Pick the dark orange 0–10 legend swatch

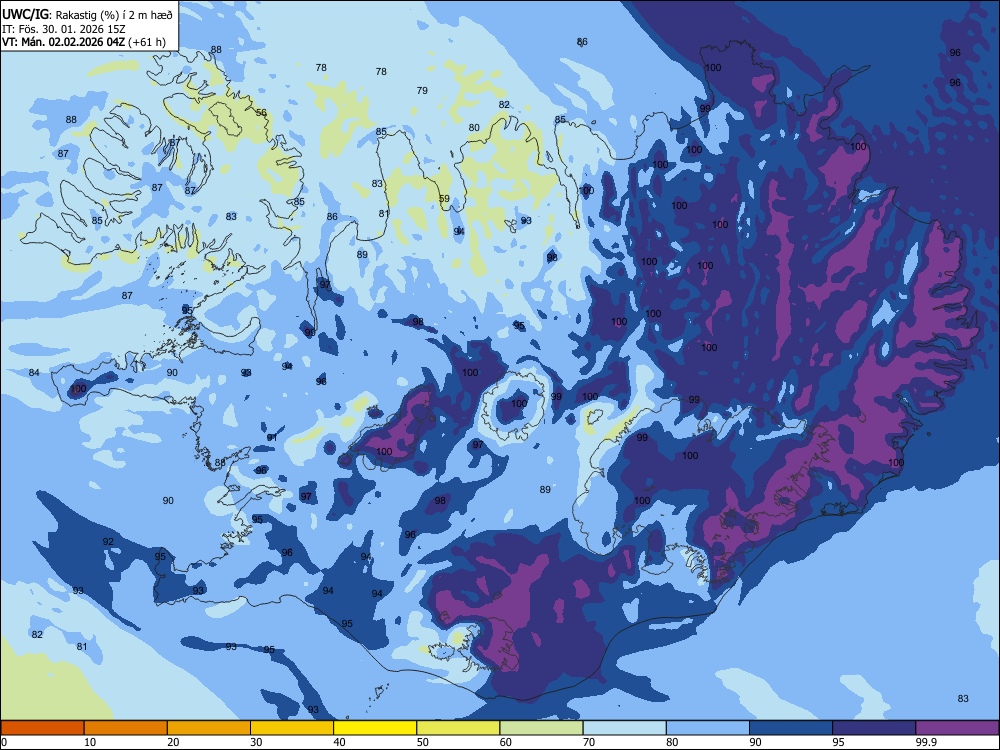(x=42, y=728)
